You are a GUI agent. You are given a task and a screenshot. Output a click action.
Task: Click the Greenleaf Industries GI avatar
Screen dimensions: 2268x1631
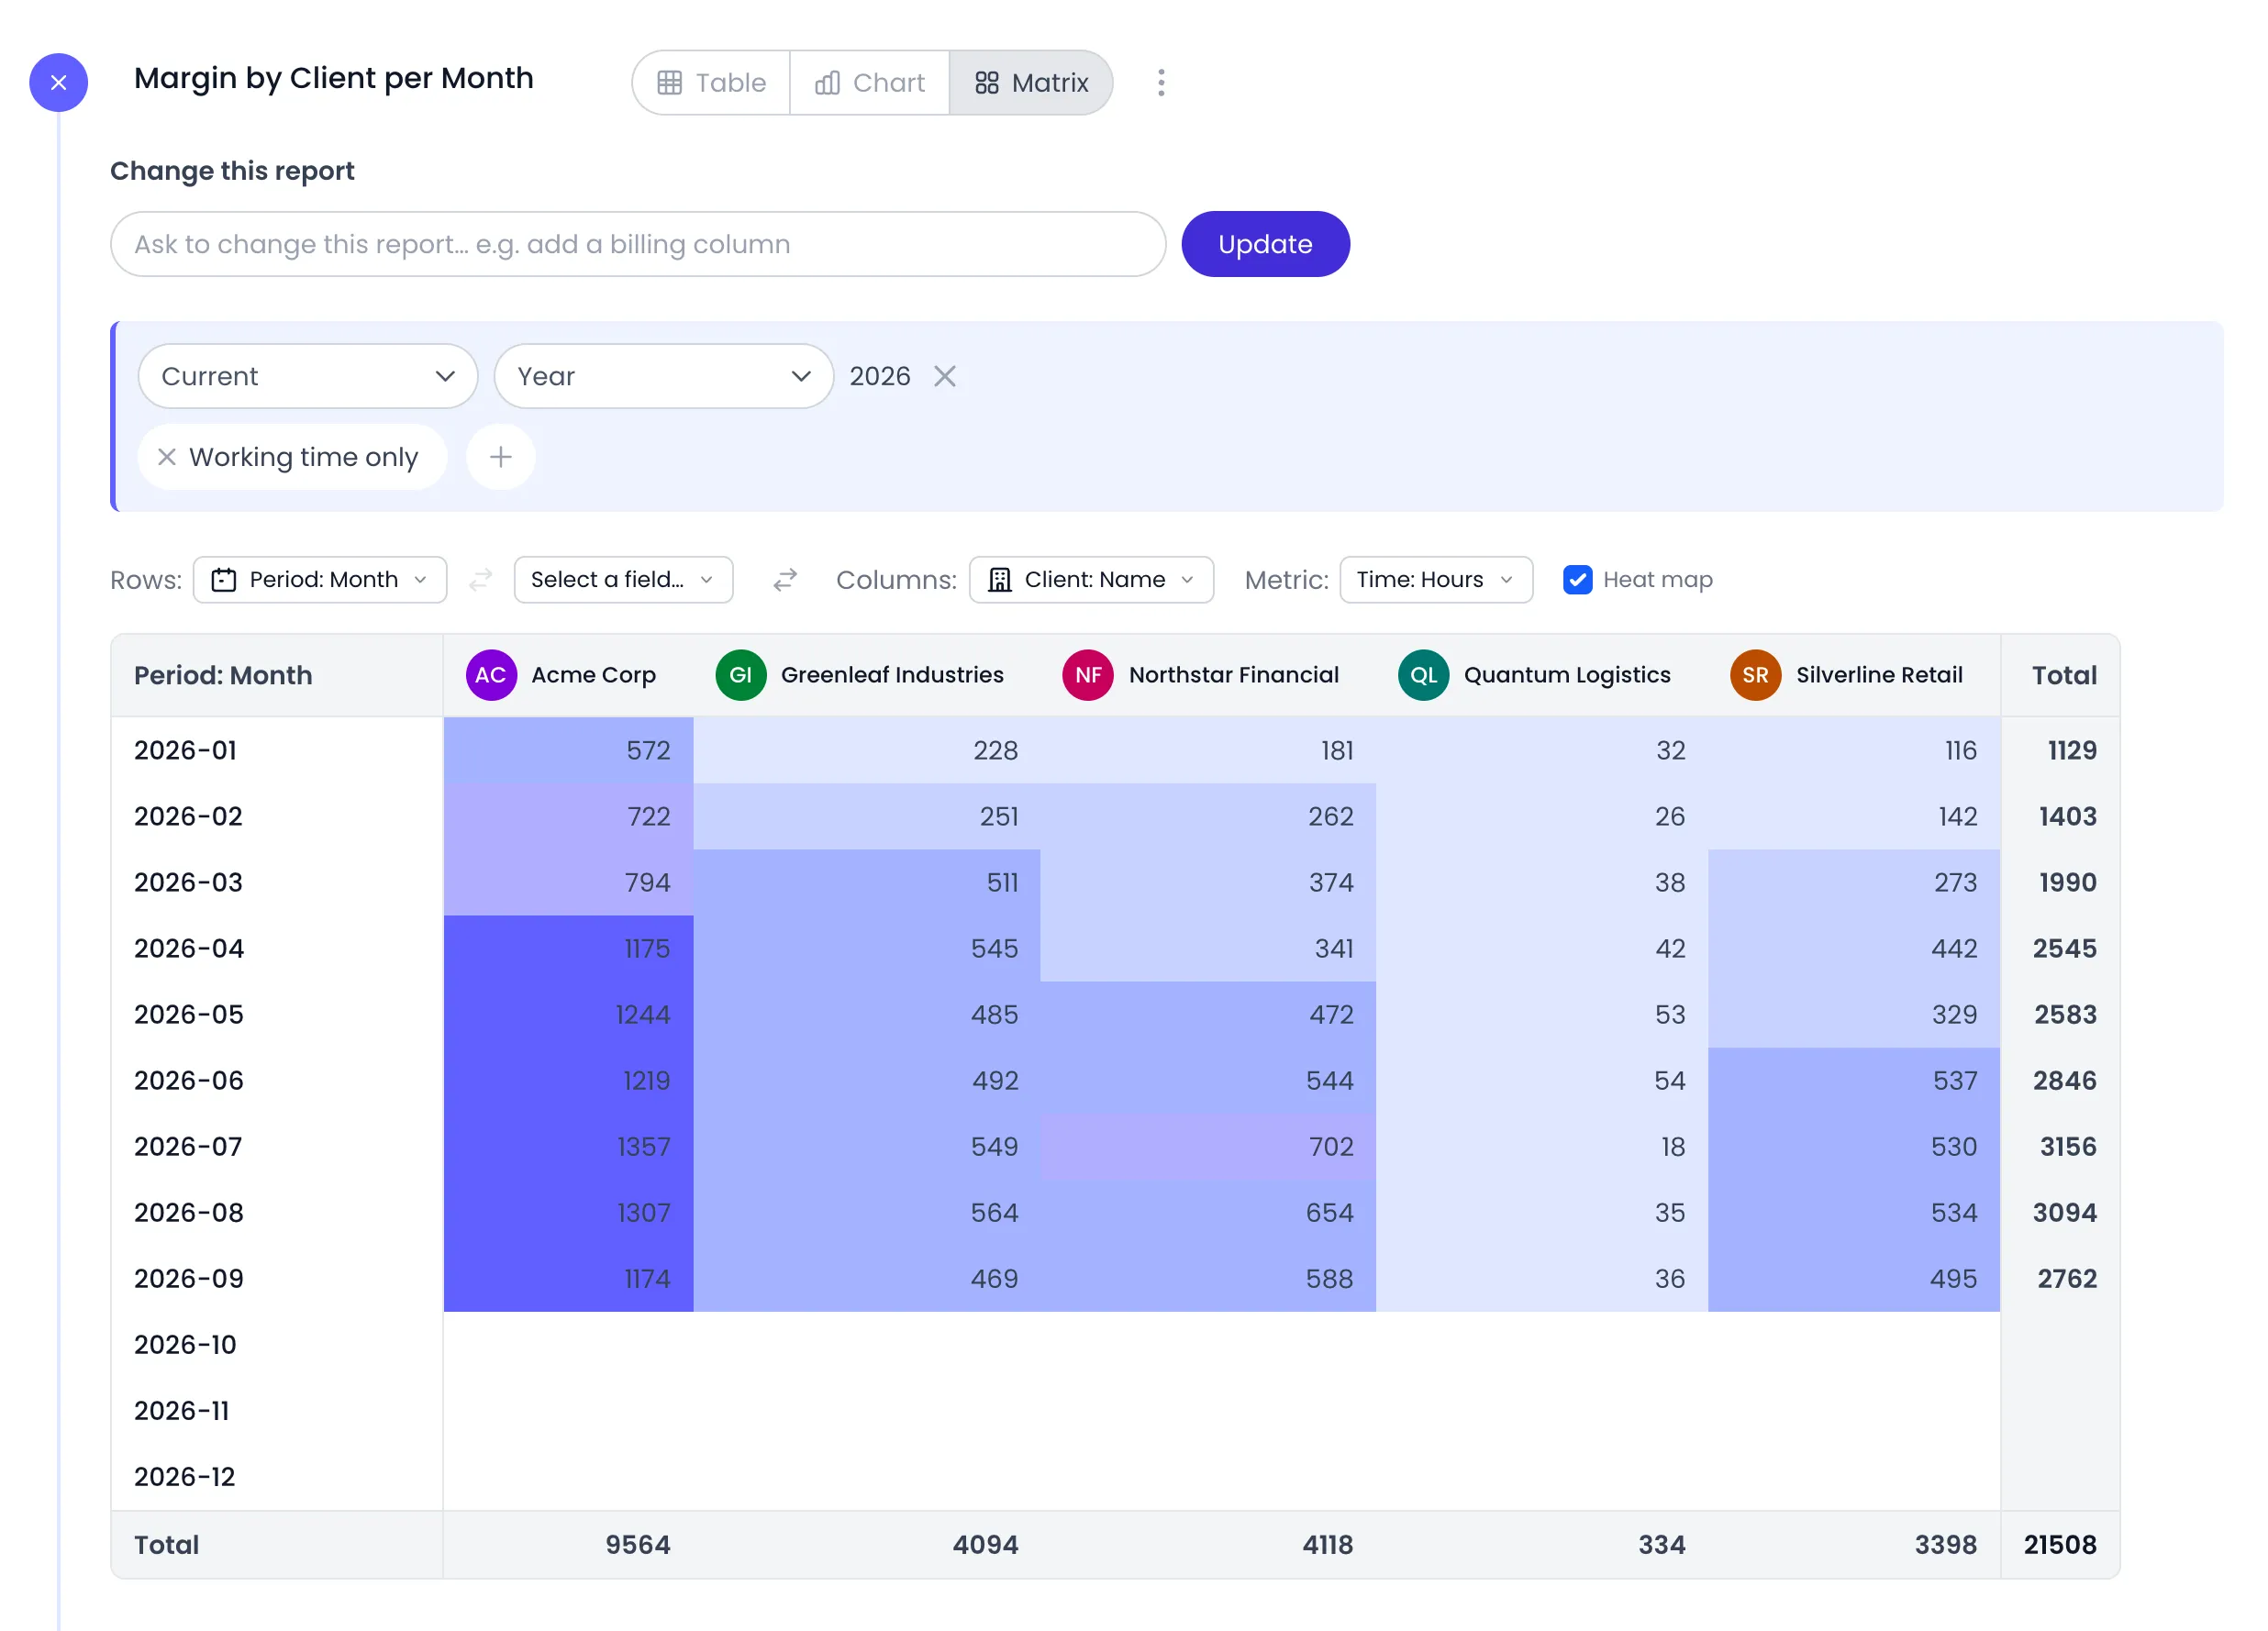[741, 675]
